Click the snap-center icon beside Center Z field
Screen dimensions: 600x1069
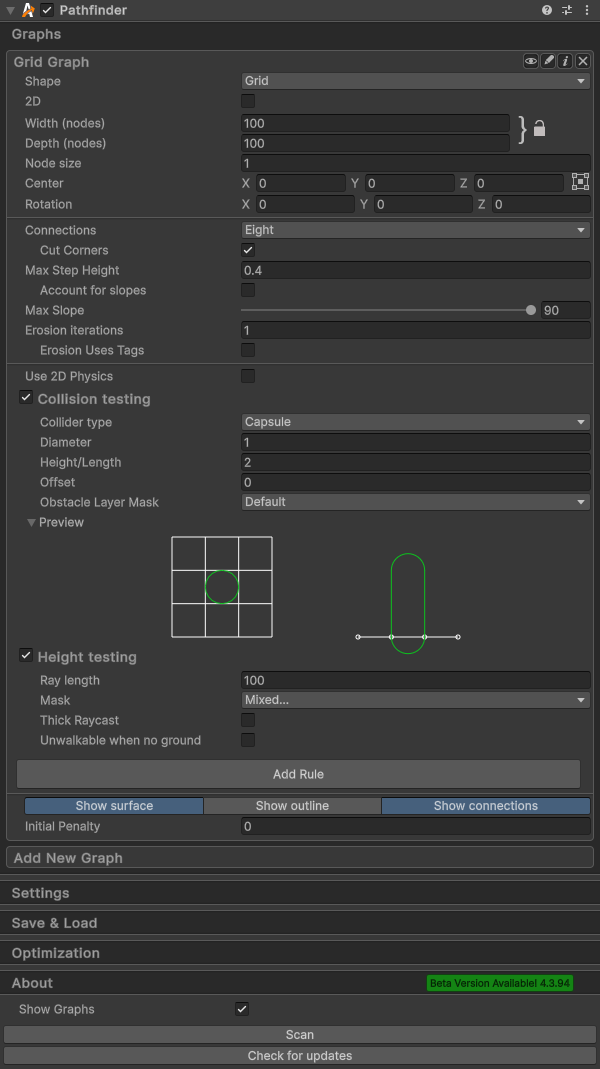(x=580, y=182)
